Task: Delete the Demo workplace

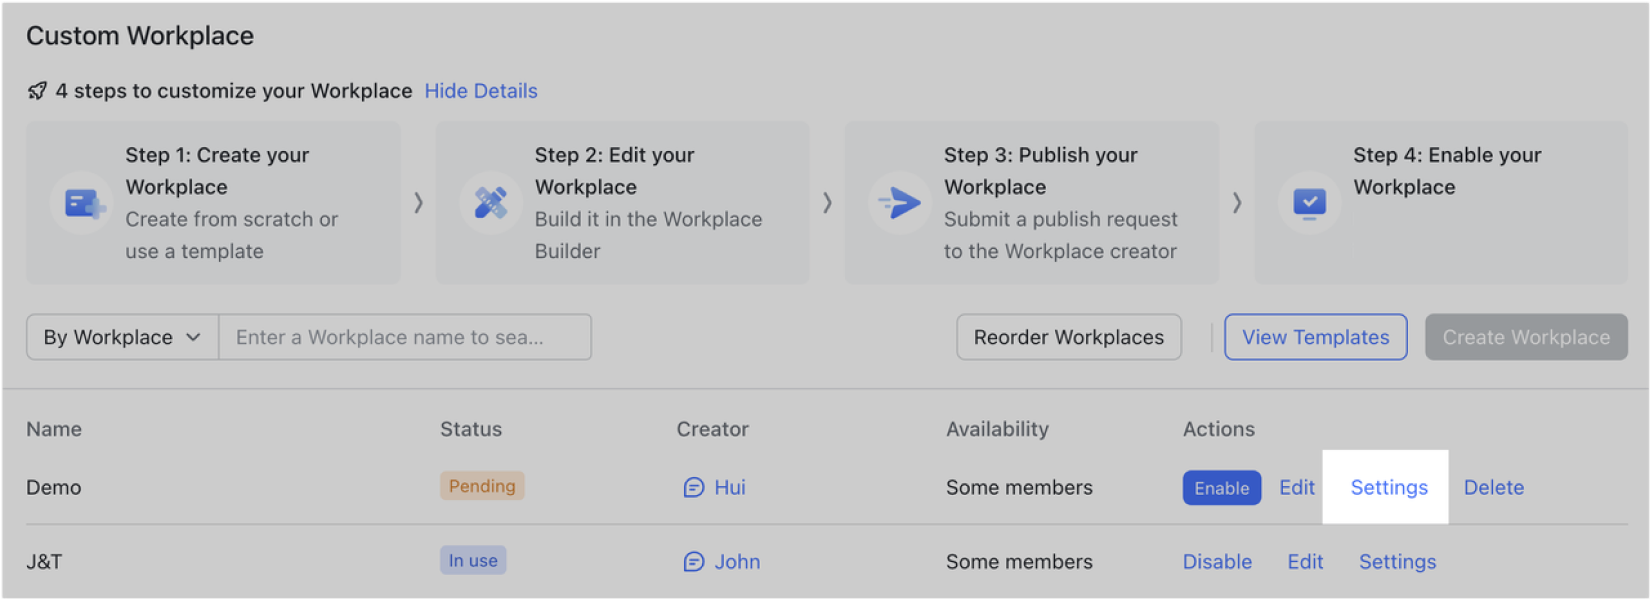Action: [x=1493, y=487]
